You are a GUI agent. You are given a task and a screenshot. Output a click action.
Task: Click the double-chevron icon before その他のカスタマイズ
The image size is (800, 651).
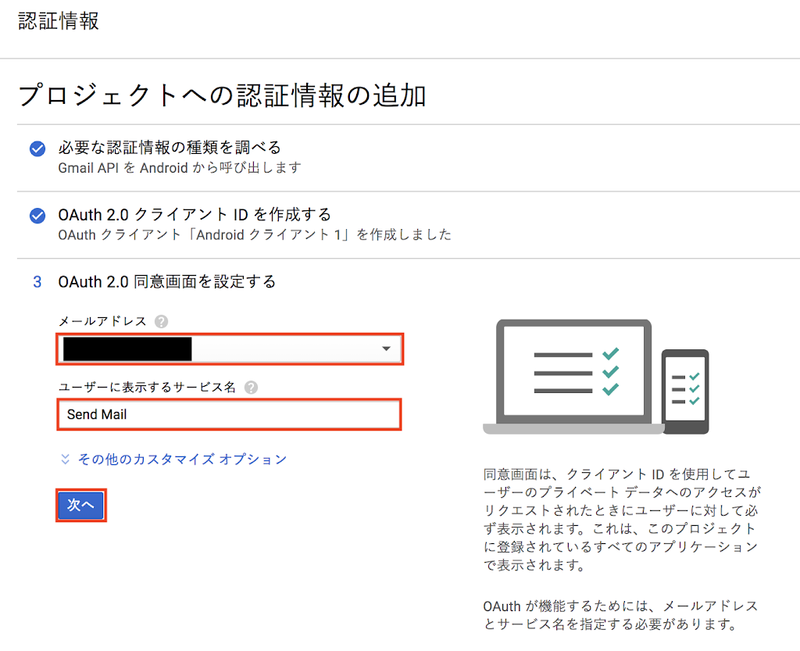point(65,459)
